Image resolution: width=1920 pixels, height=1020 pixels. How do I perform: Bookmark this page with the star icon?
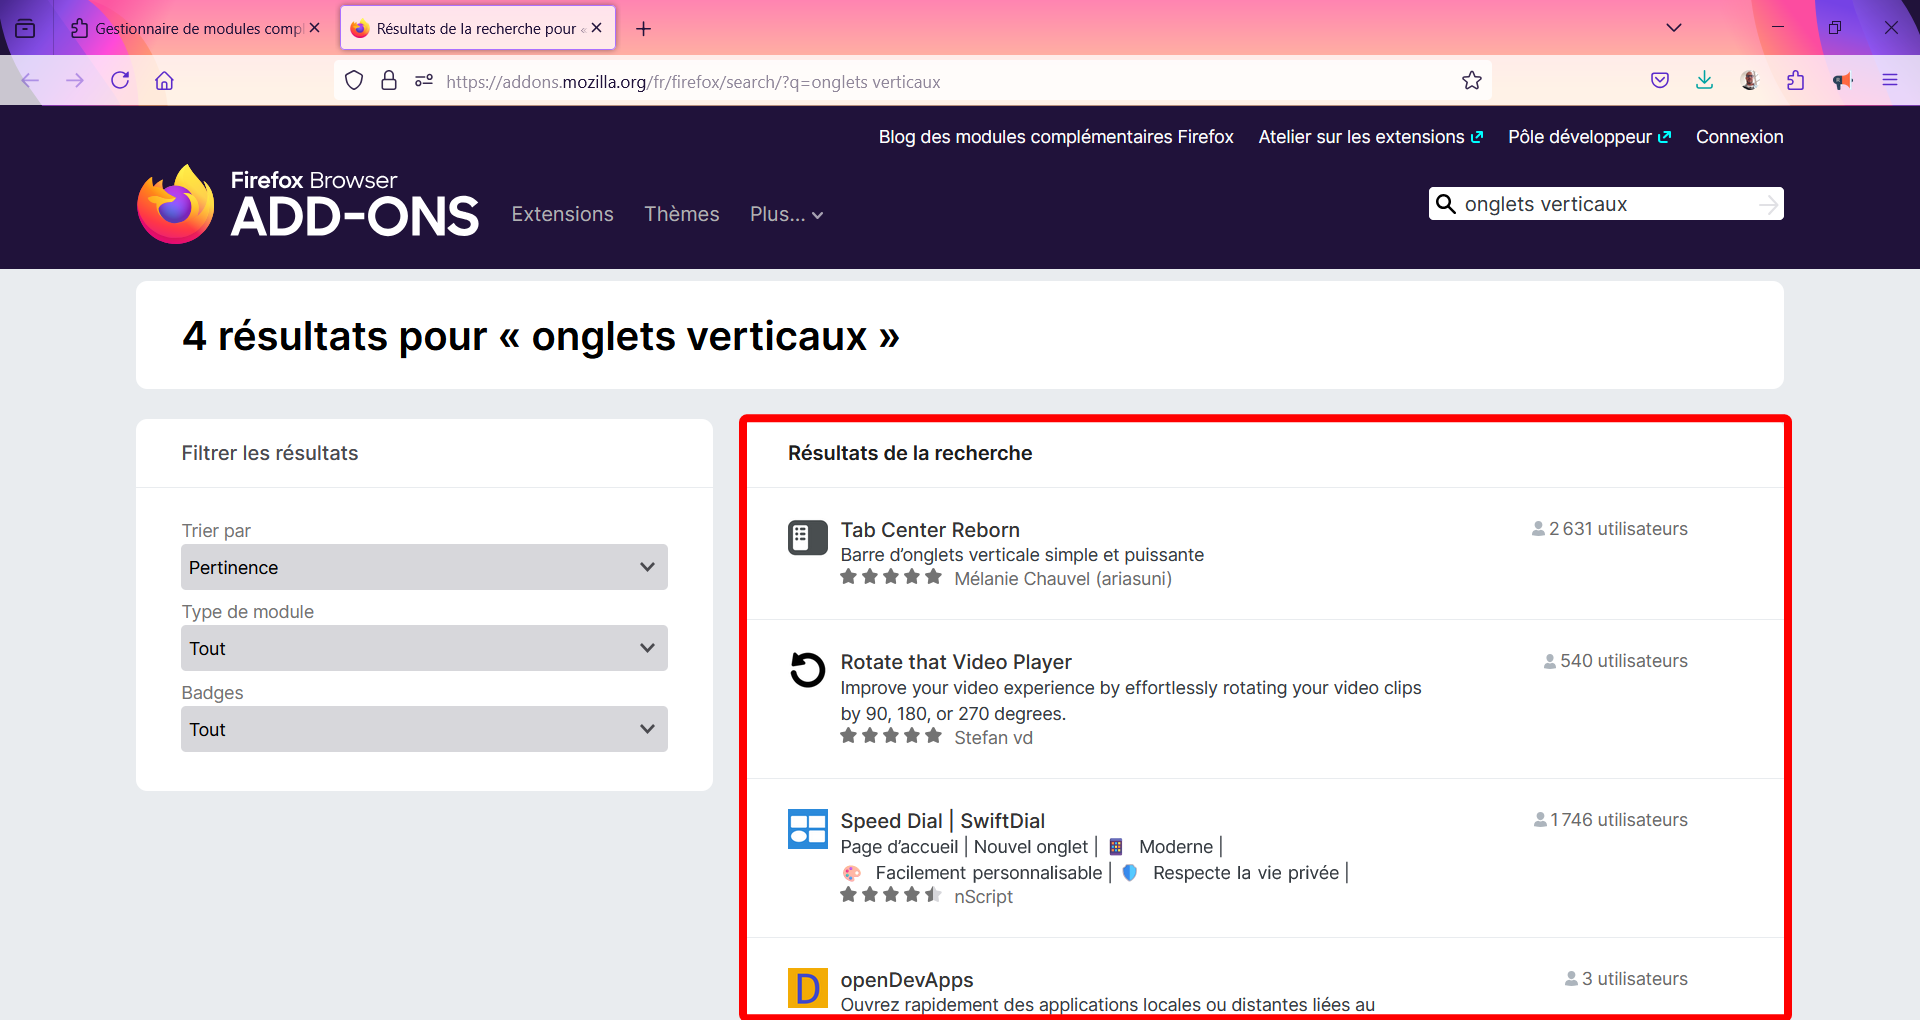[1471, 81]
